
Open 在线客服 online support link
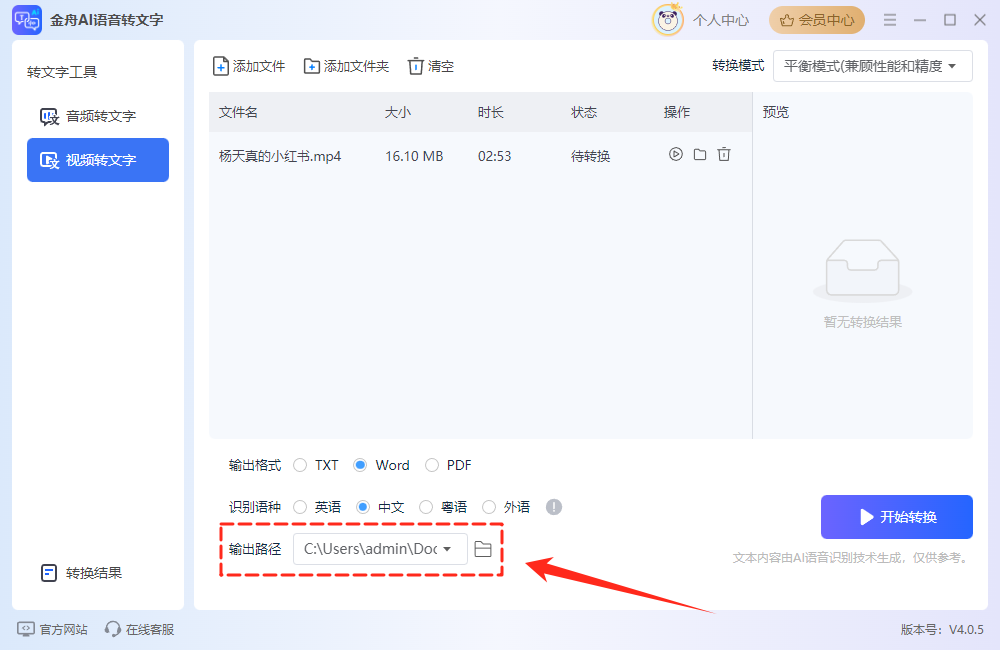point(140,629)
